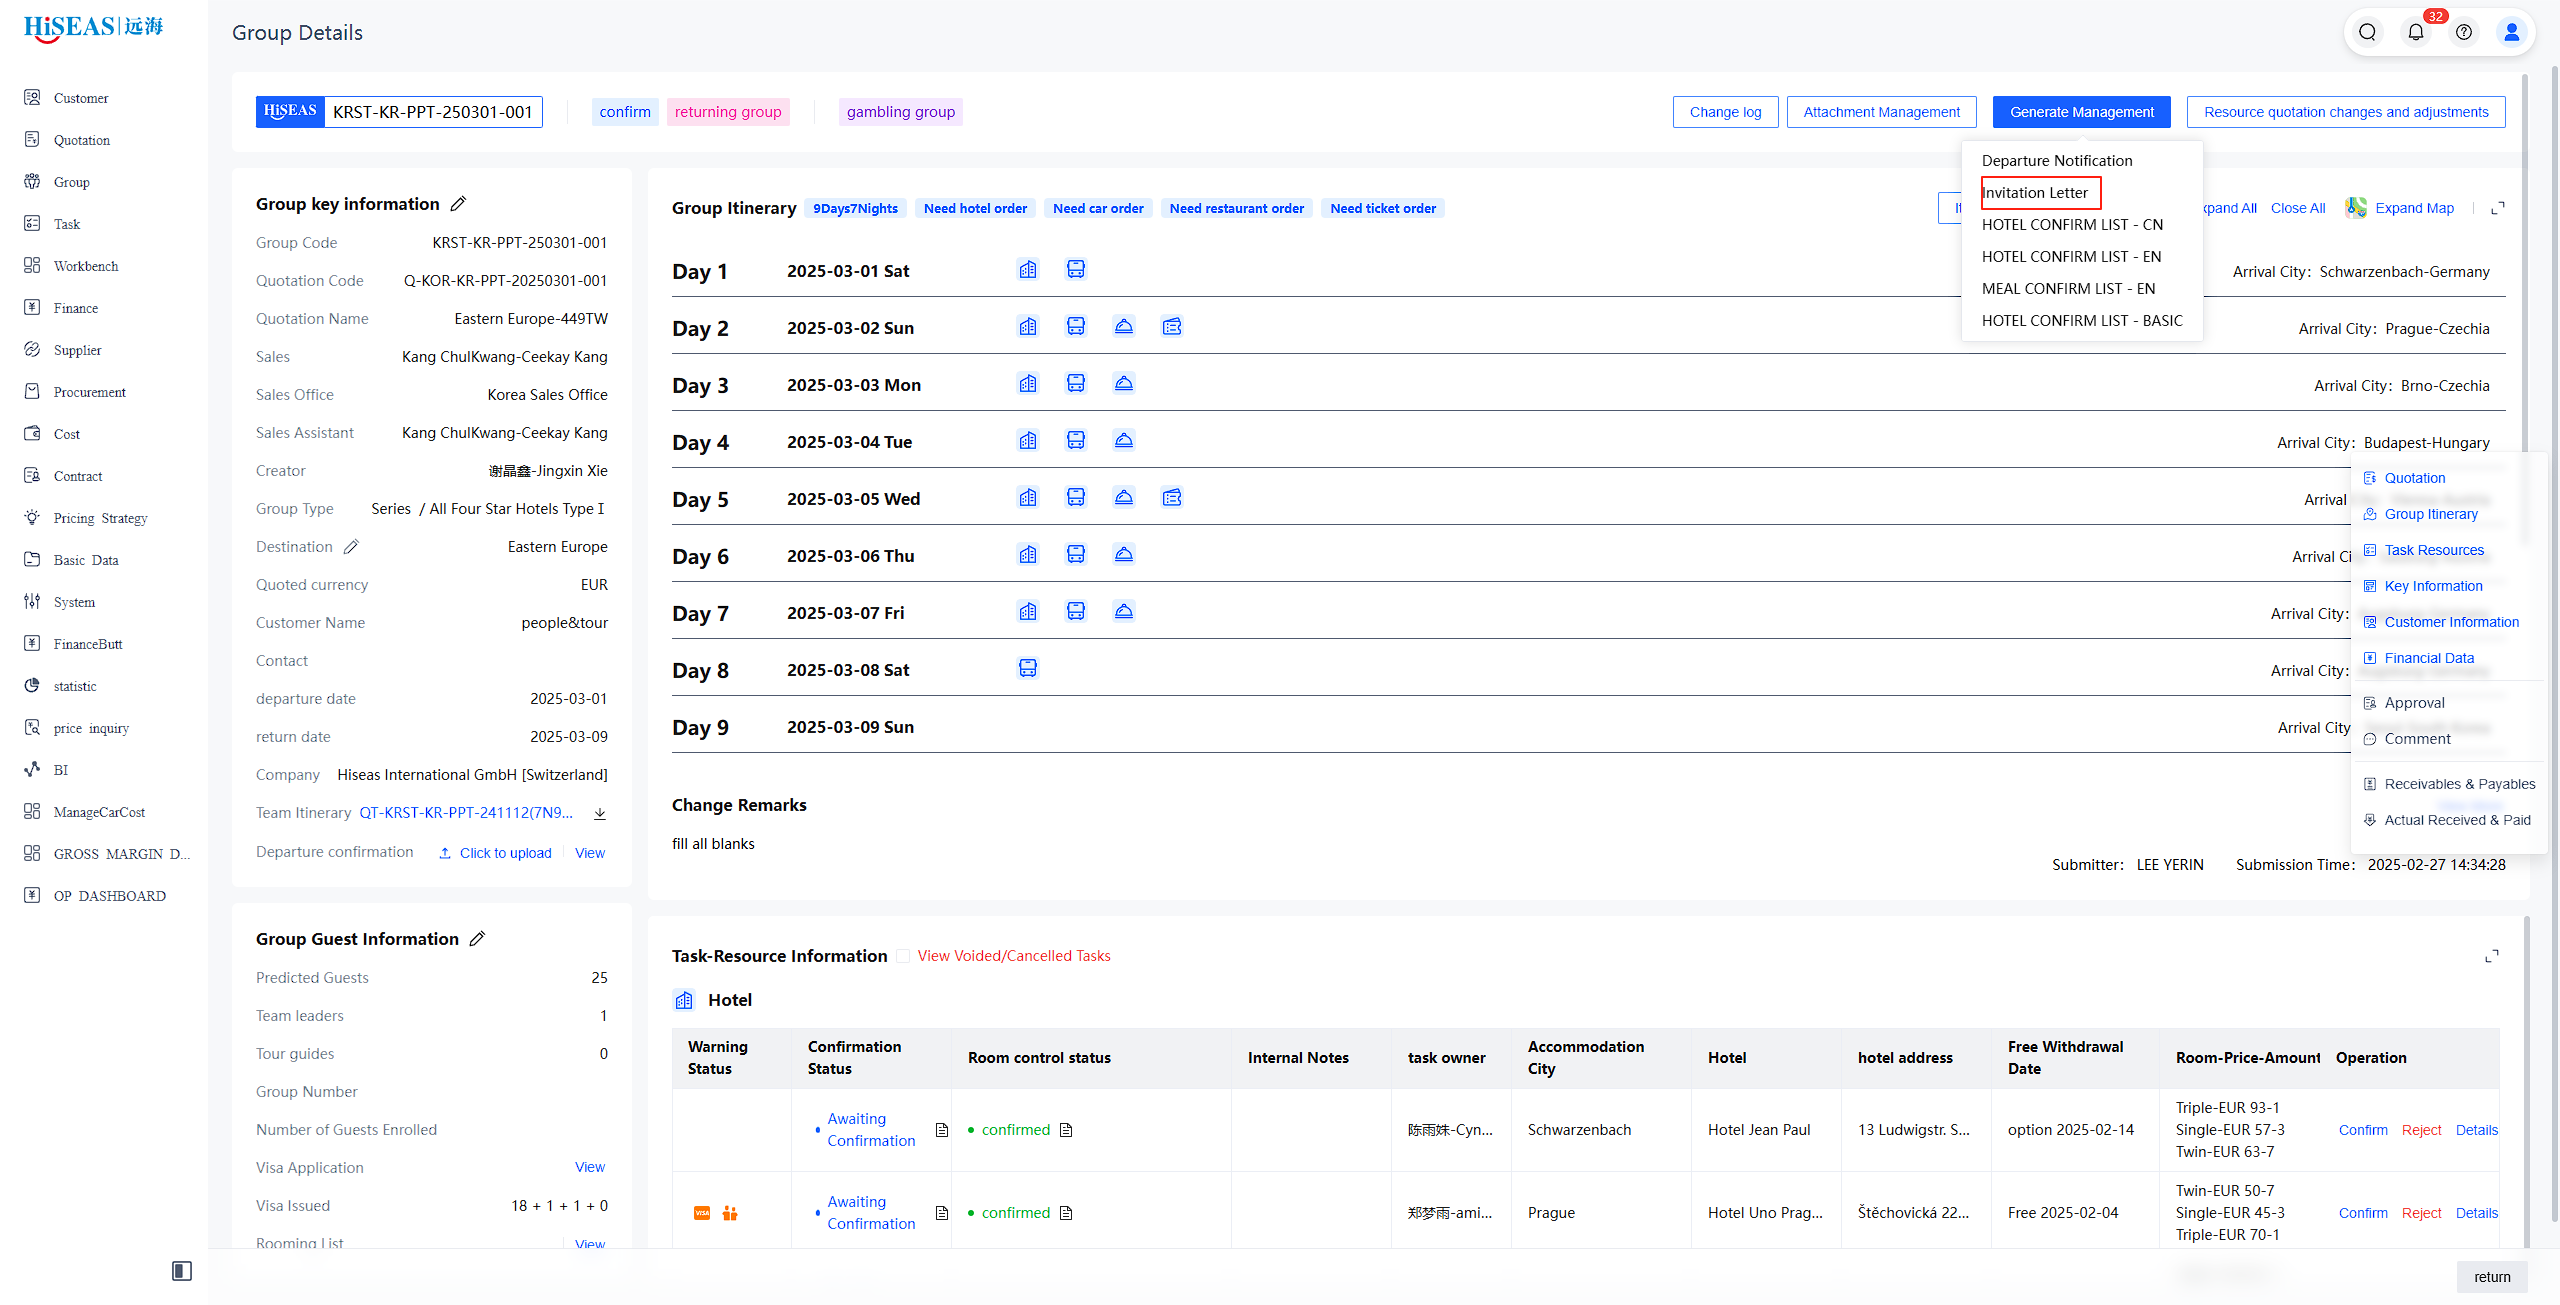Open the search icon in top bar
2560x1305 pixels.
(x=2367, y=32)
